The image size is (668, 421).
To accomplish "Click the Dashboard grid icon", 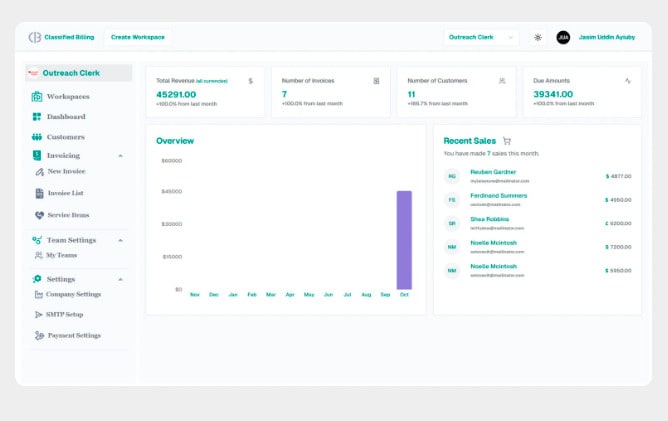I will (37, 117).
